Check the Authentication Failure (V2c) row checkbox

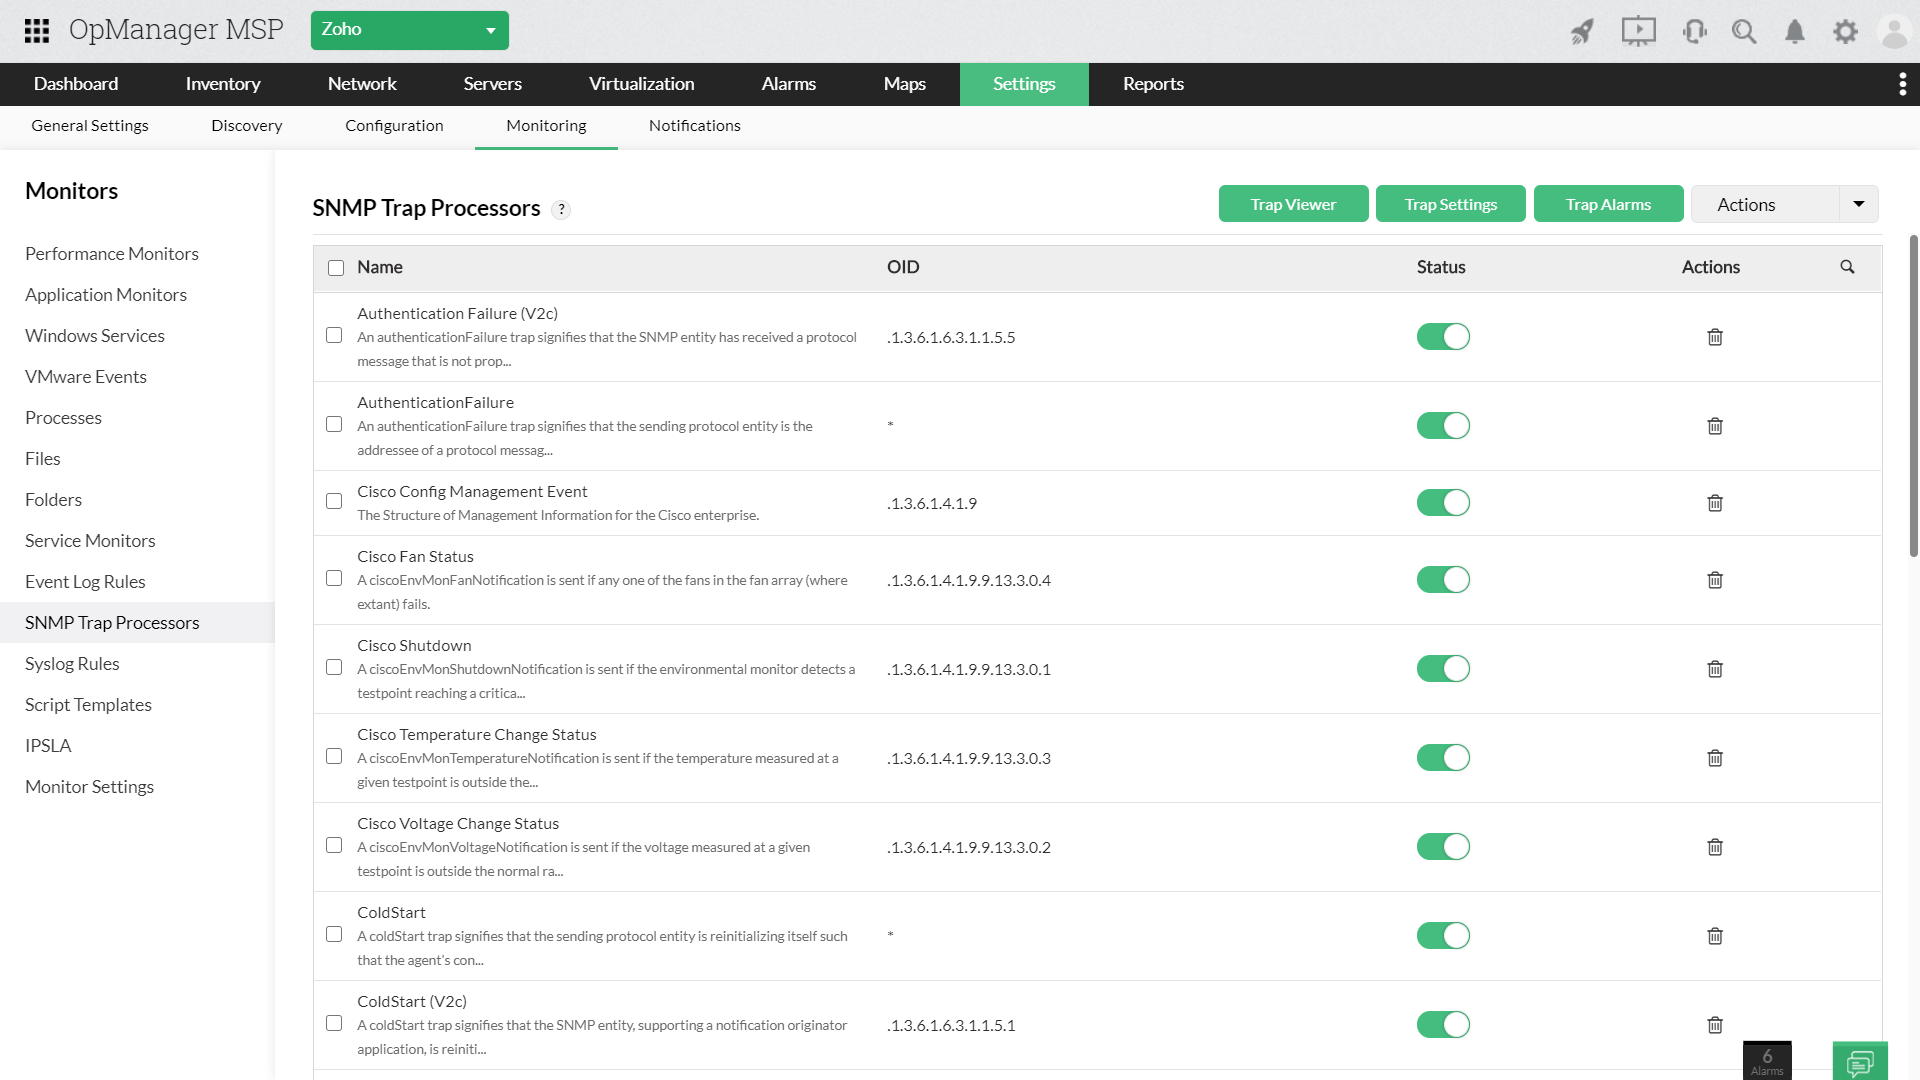334,336
